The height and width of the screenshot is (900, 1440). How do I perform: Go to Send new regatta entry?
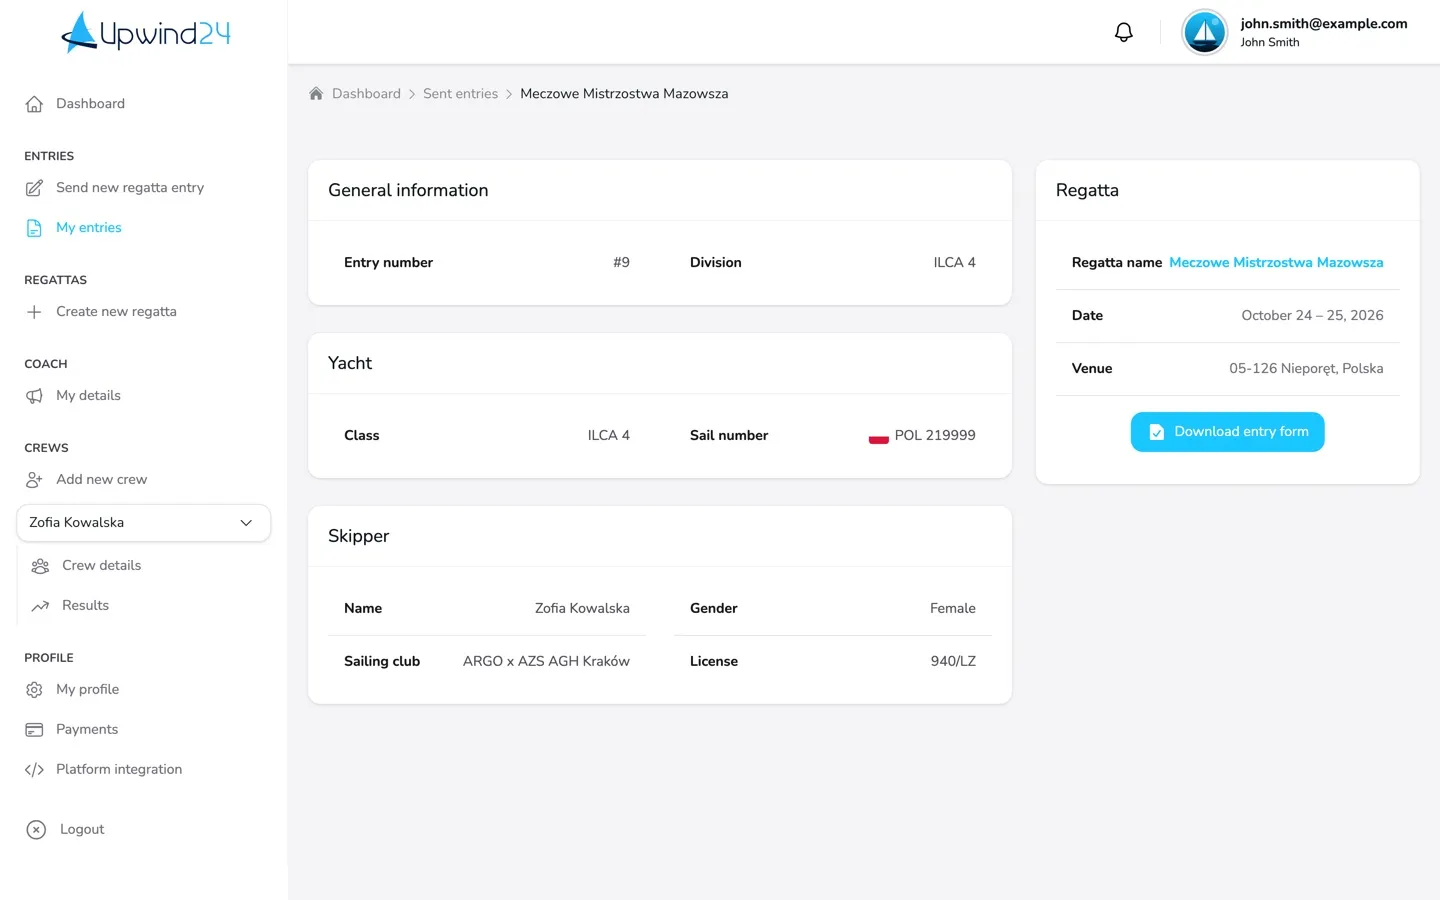pos(130,188)
